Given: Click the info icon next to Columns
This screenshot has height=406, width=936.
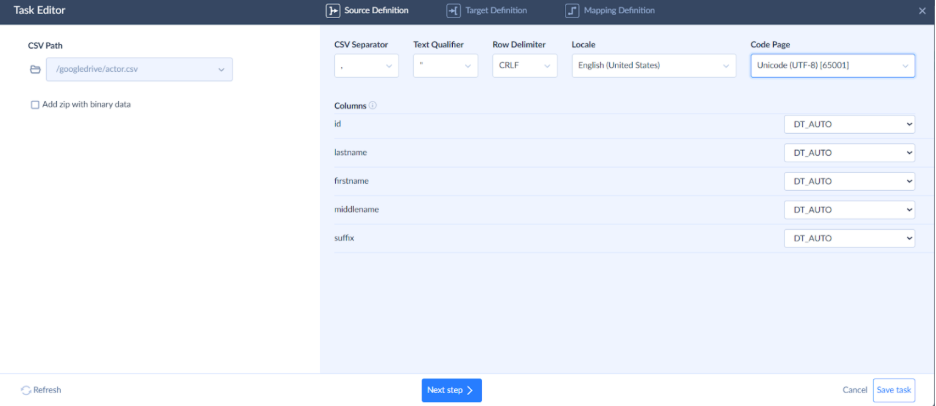Looking at the screenshot, I should tap(373, 105).
